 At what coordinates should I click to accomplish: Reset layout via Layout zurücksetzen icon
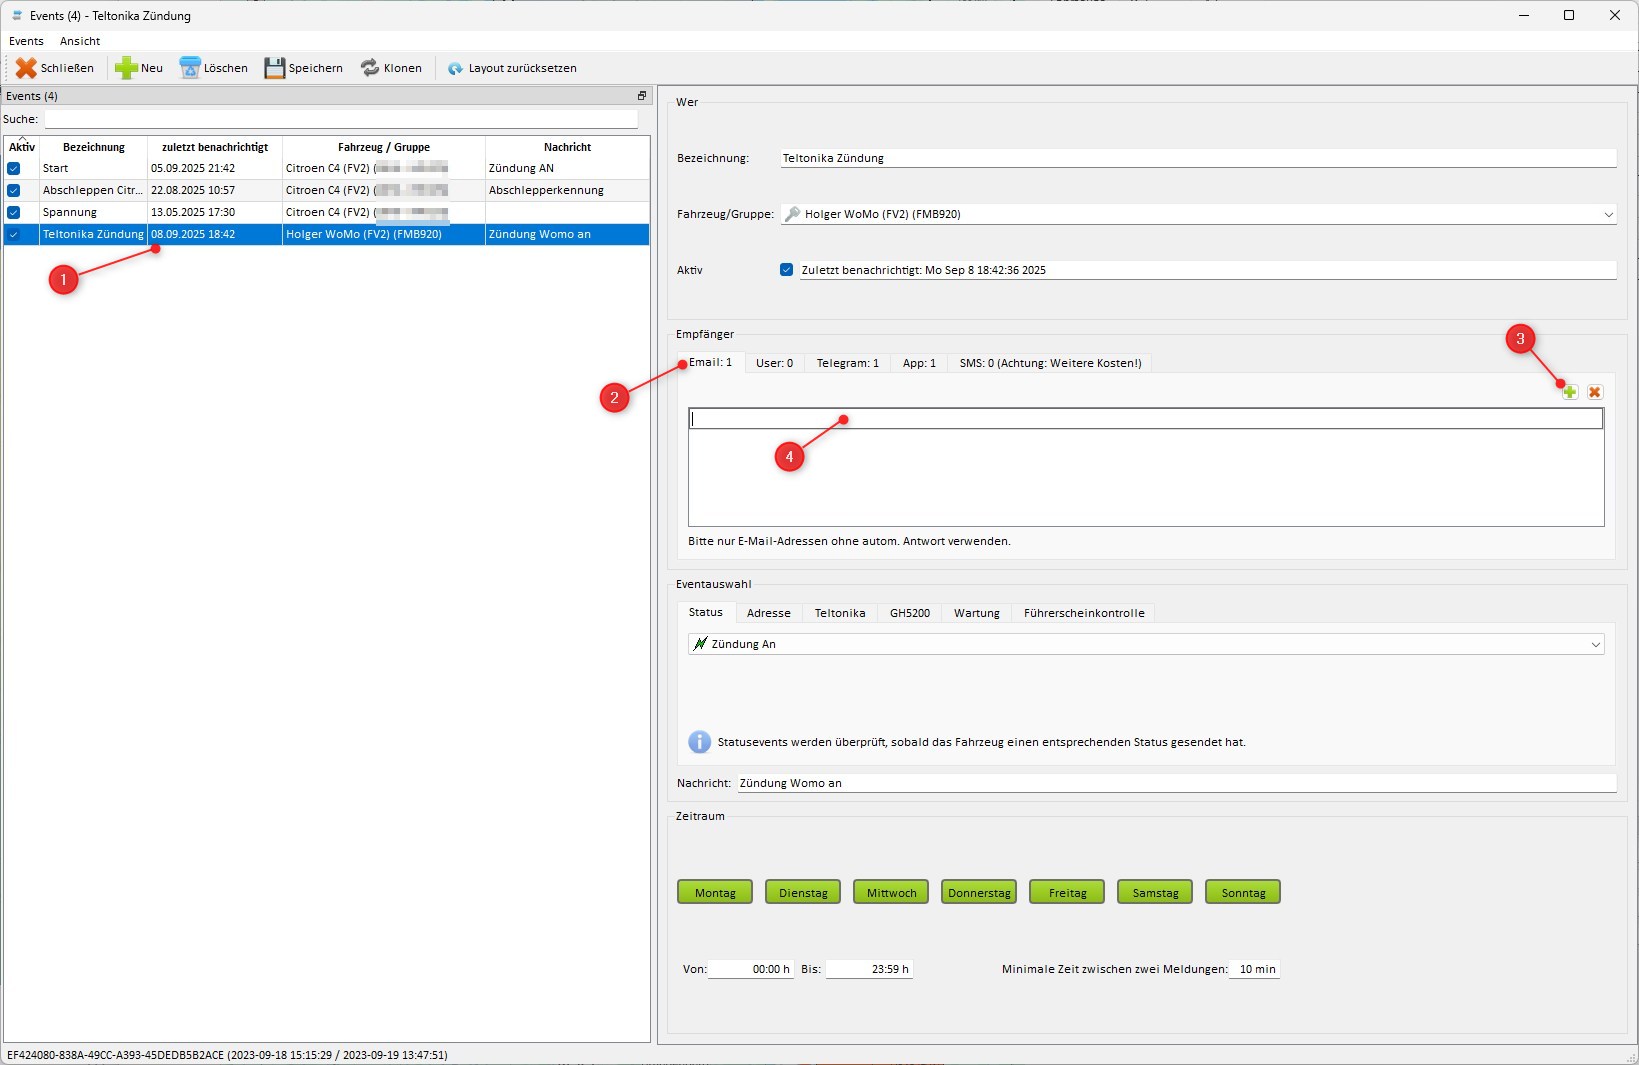[x=455, y=68]
